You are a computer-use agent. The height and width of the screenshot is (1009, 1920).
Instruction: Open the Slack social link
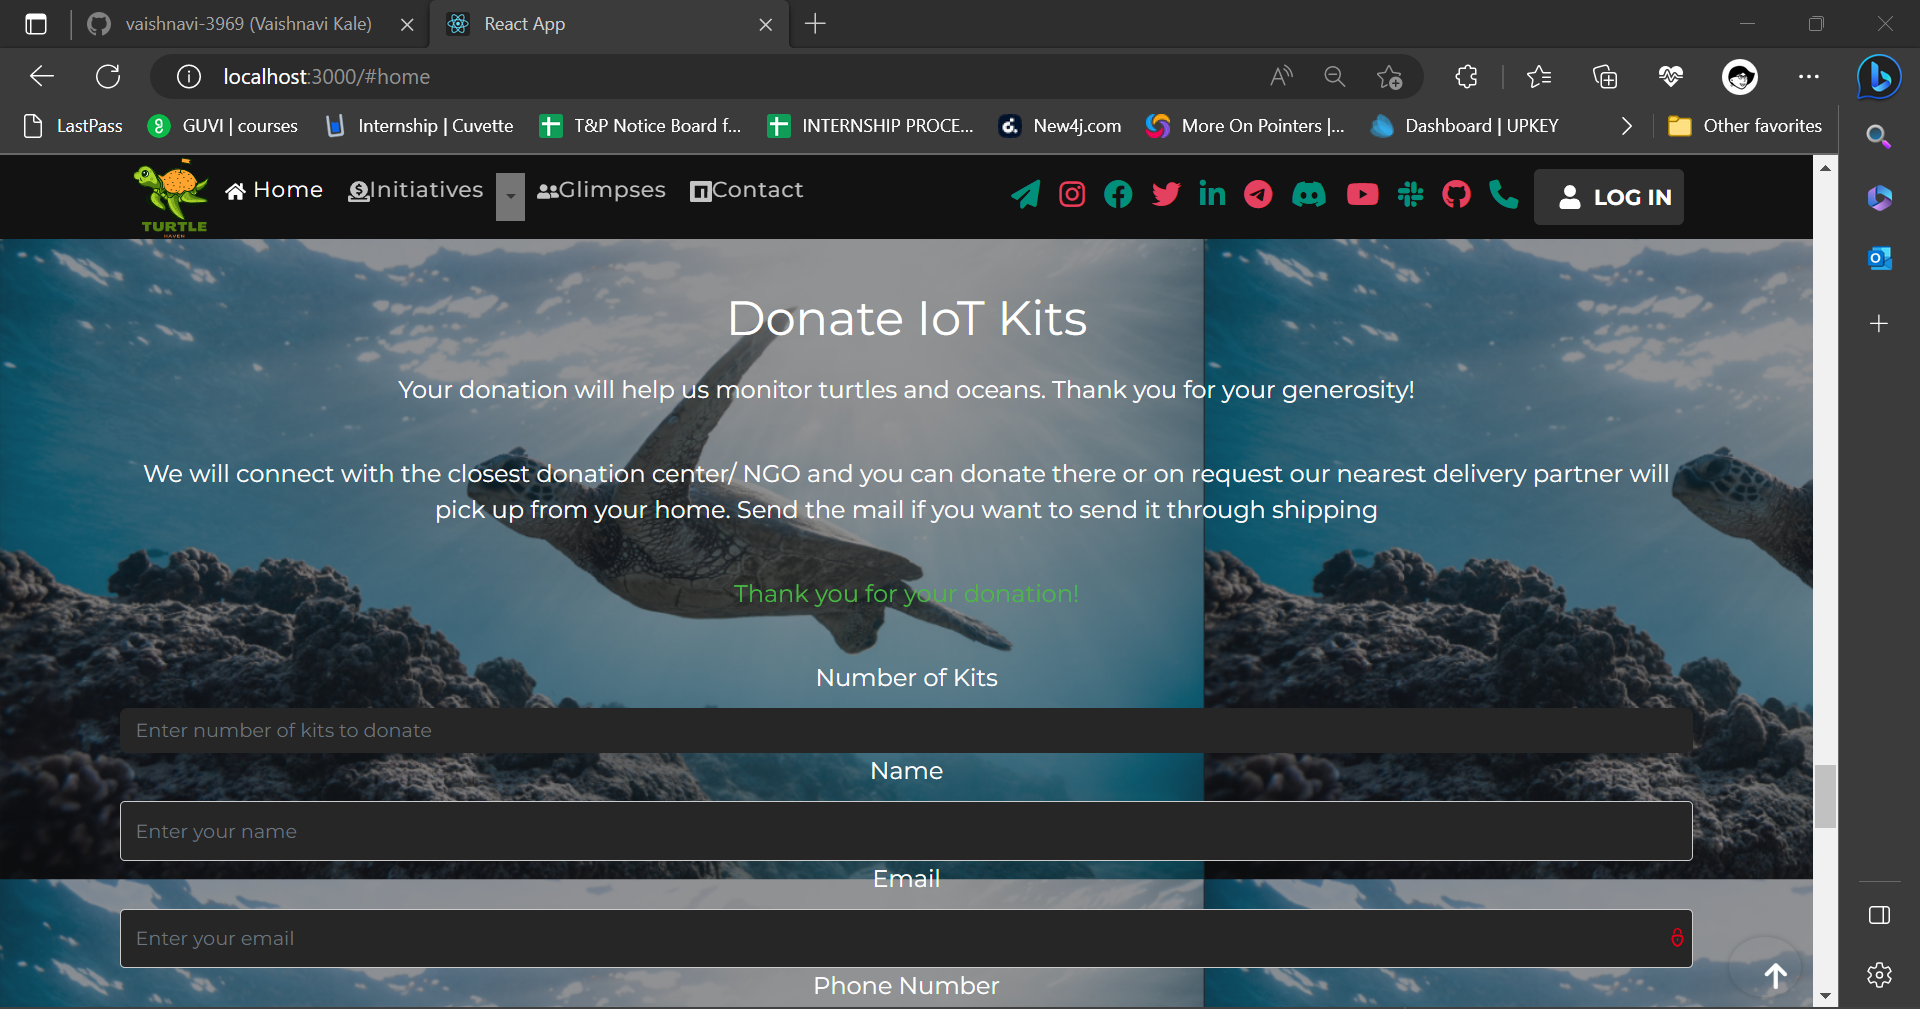[1411, 194]
